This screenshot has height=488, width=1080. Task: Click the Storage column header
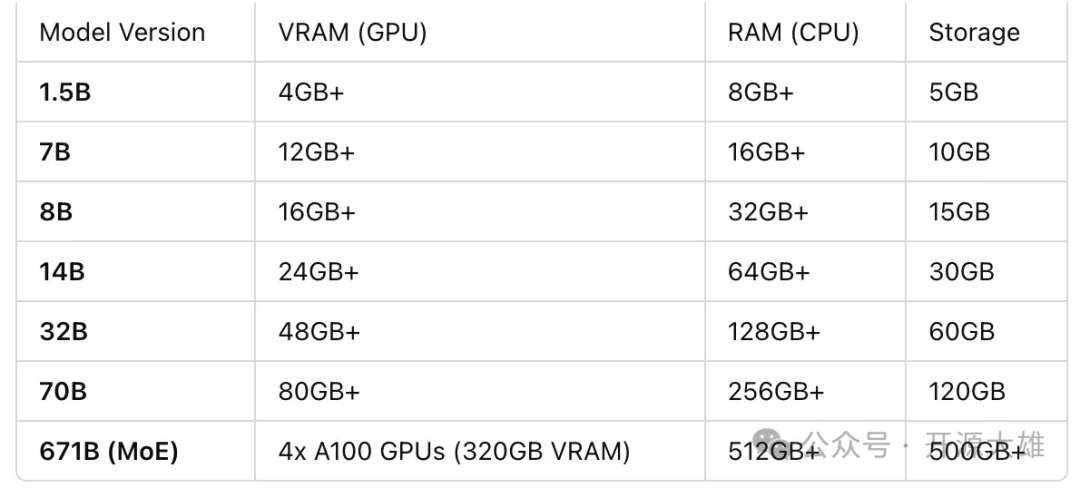coord(974,33)
